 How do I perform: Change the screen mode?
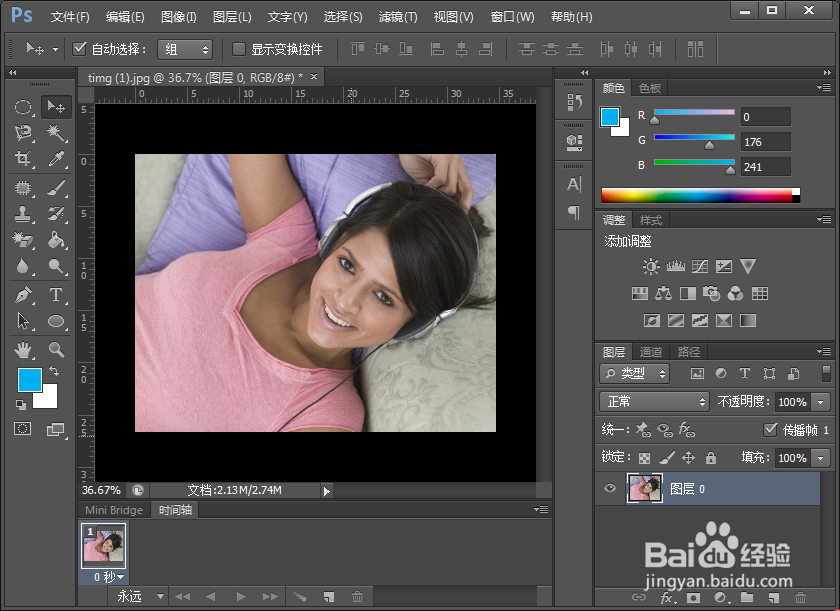(x=56, y=429)
